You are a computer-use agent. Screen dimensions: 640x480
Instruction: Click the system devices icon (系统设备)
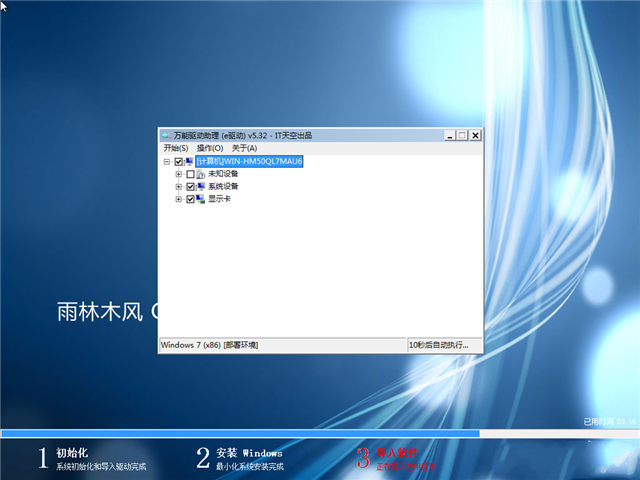[x=201, y=186]
